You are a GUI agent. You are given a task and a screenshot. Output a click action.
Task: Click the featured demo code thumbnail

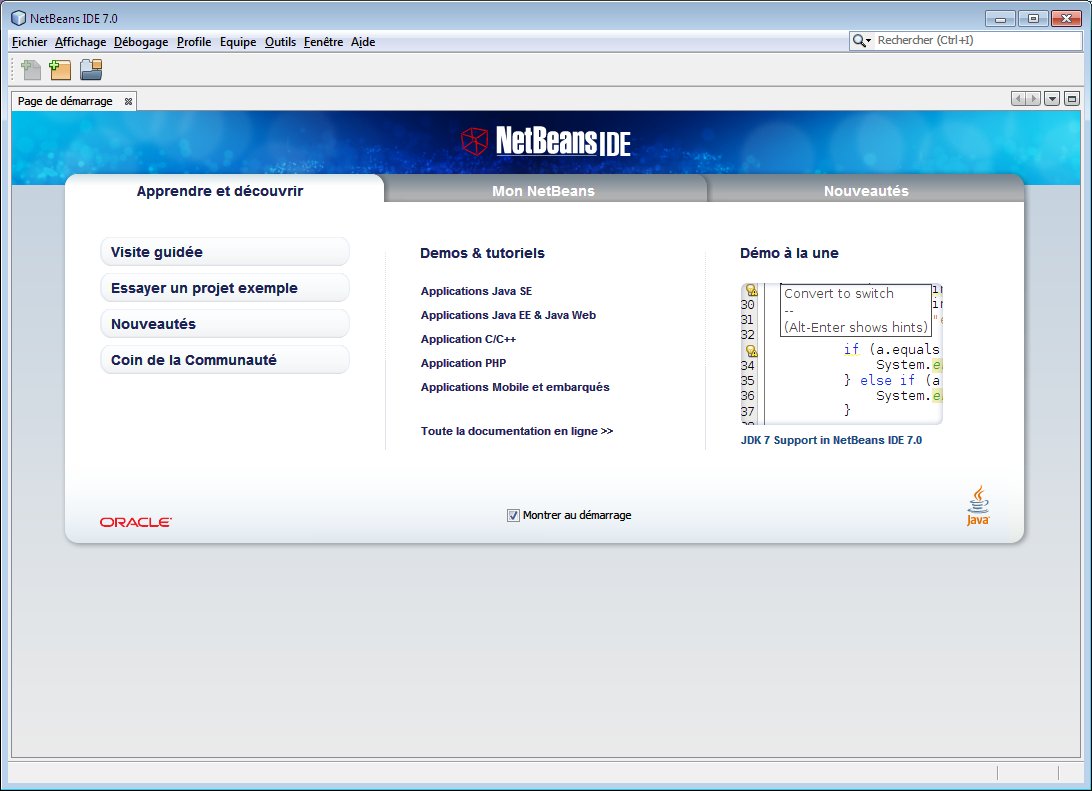[x=841, y=354]
